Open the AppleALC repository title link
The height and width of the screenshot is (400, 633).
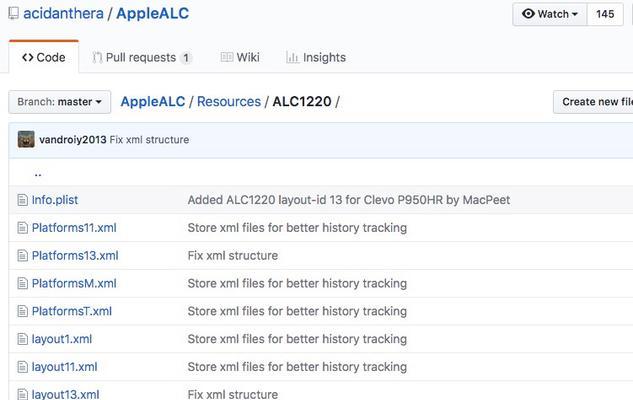[153, 13]
